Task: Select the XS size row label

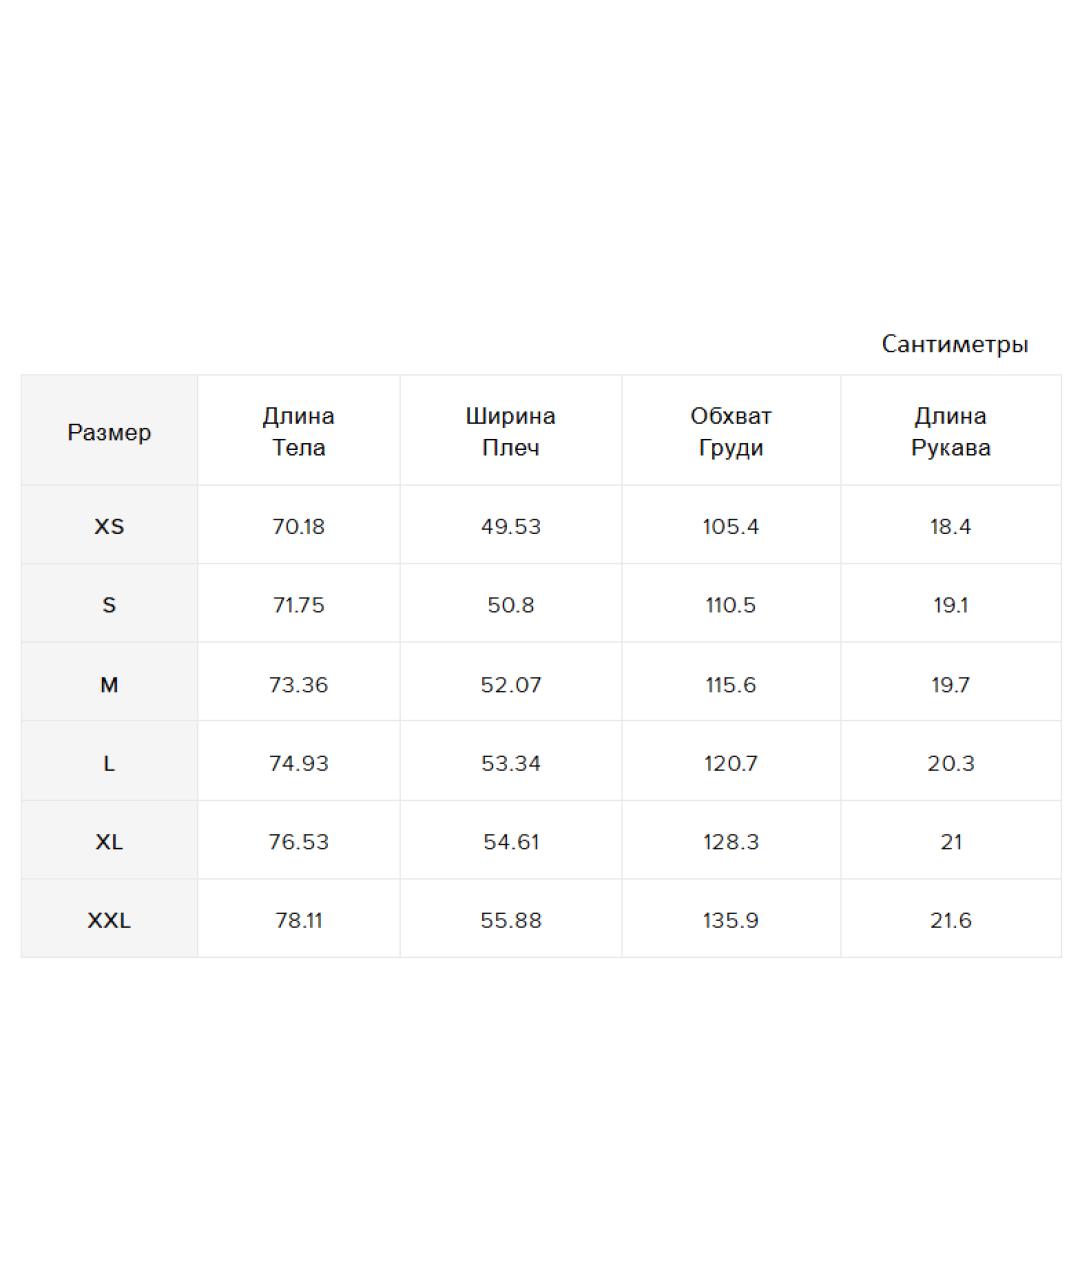Action: 109,526
